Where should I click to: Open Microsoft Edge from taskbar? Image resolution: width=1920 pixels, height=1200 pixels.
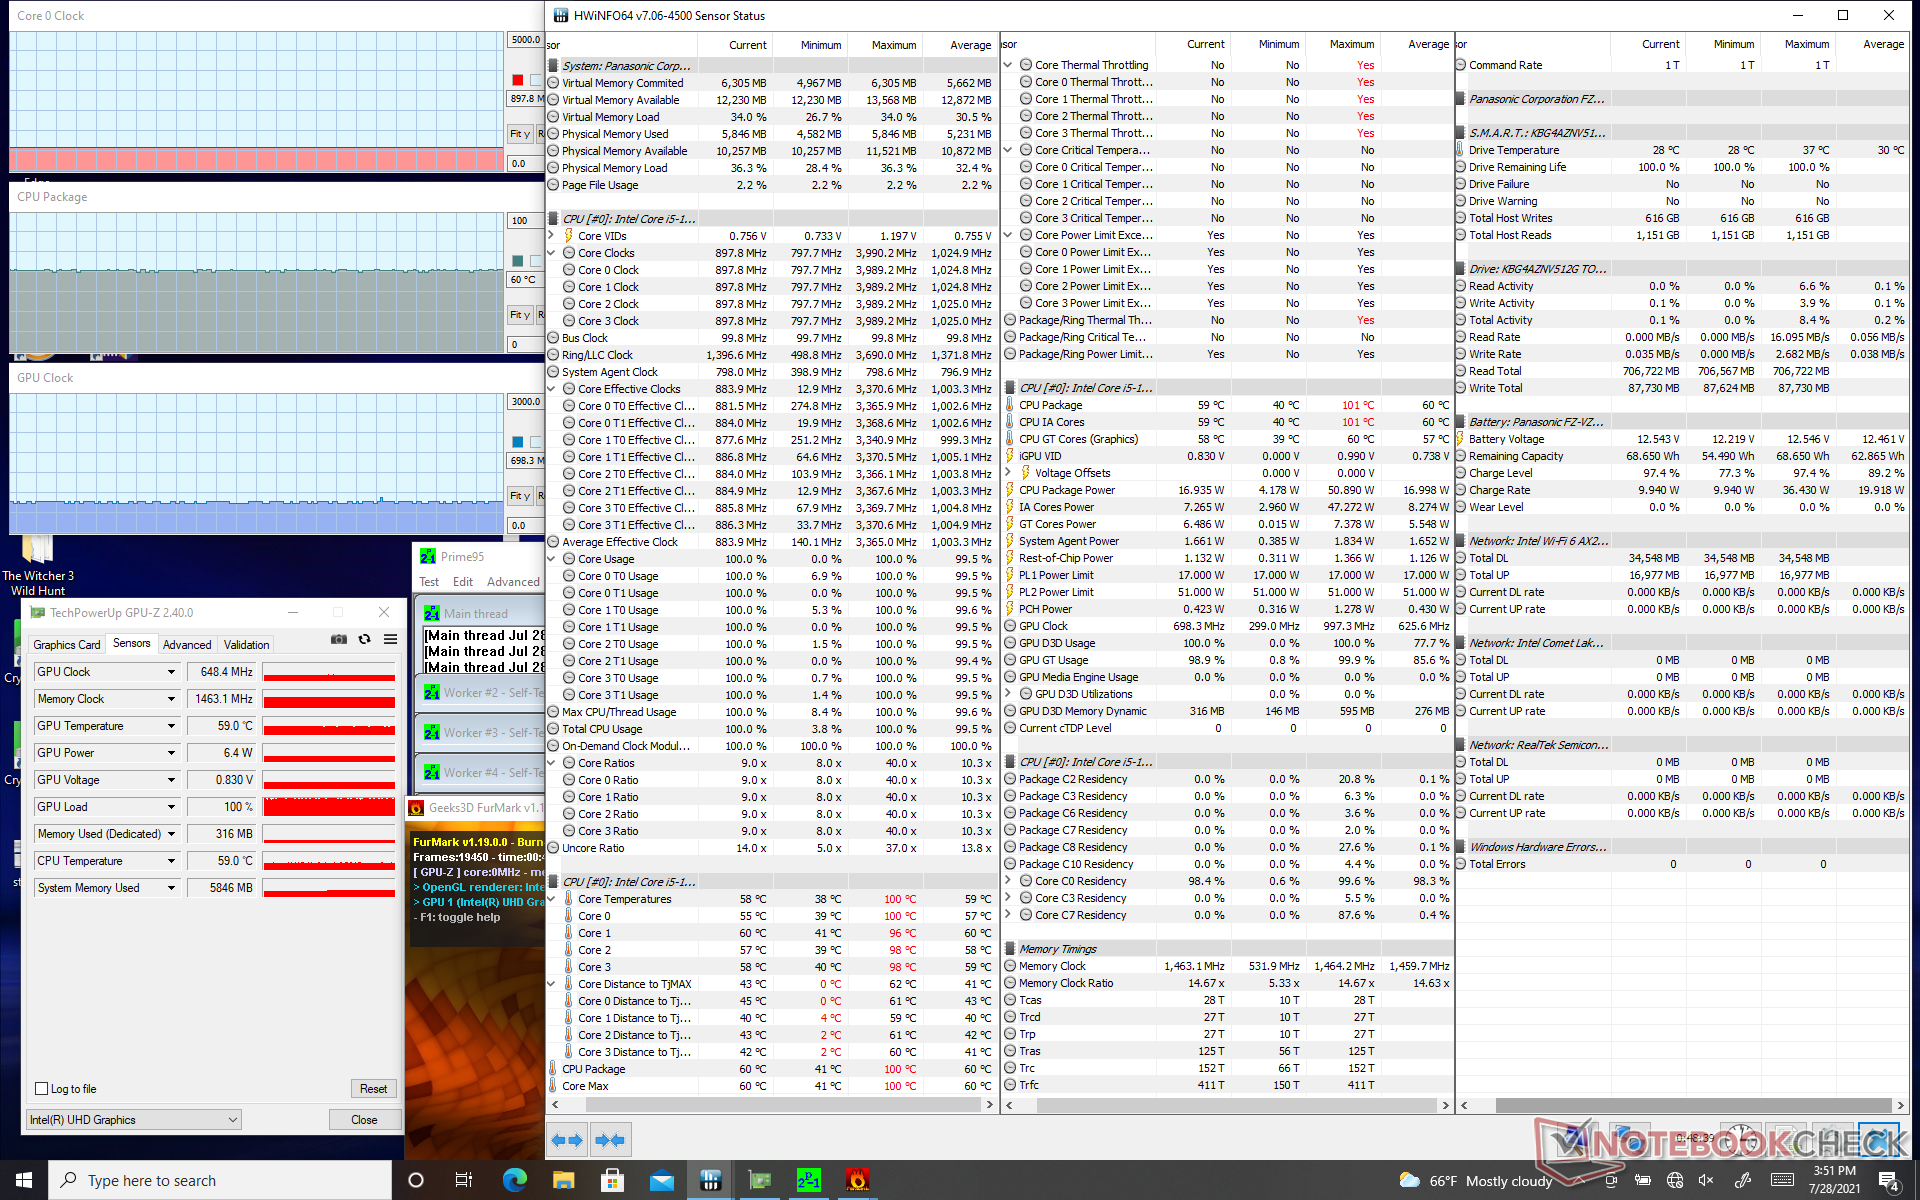tap(514, 1180)
